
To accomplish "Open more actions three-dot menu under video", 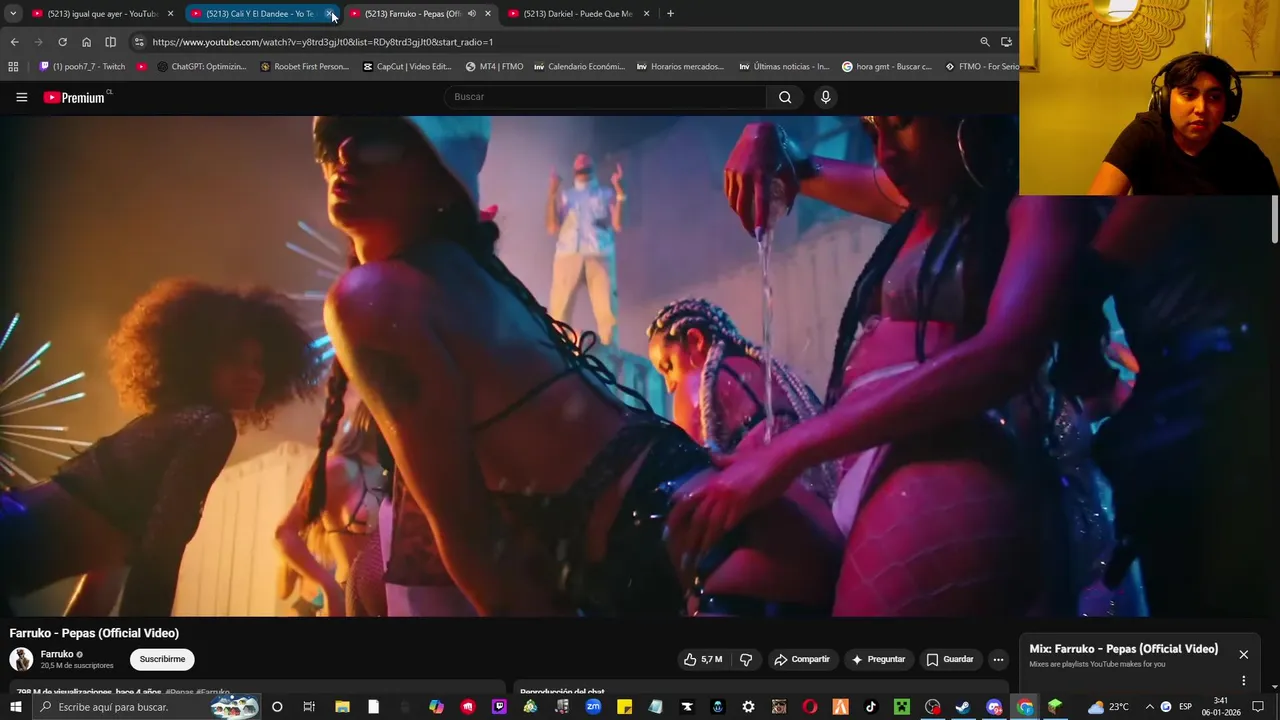I will 998,659.
